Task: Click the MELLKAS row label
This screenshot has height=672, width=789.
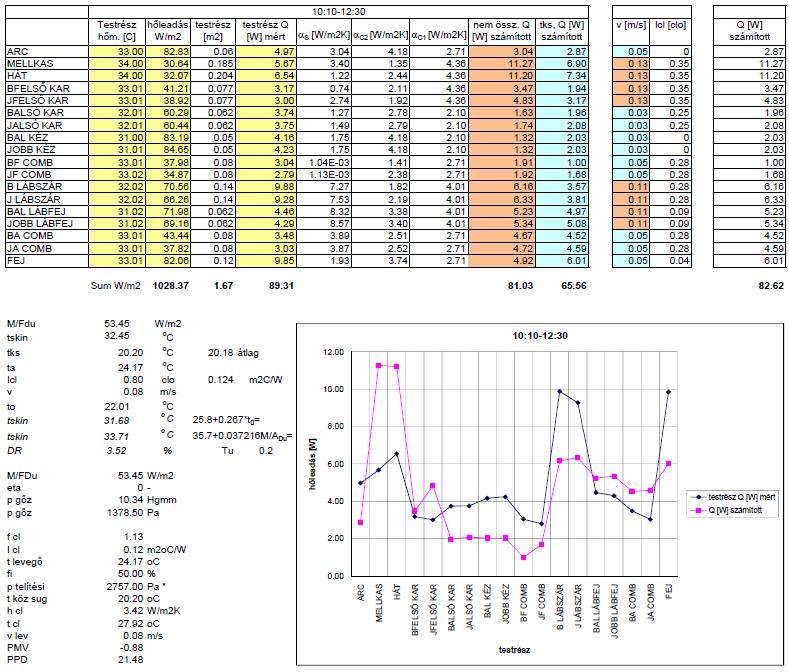Action: (47, 64)
